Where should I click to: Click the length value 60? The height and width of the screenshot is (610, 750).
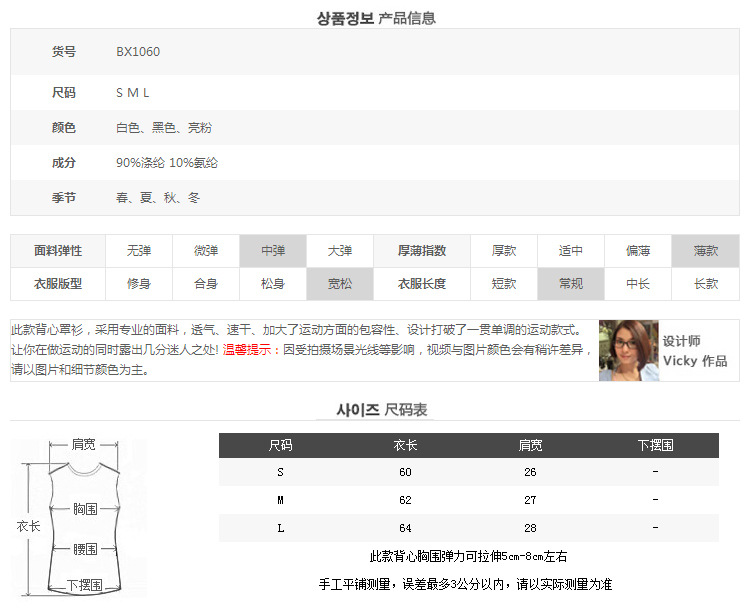pos(405,472)
